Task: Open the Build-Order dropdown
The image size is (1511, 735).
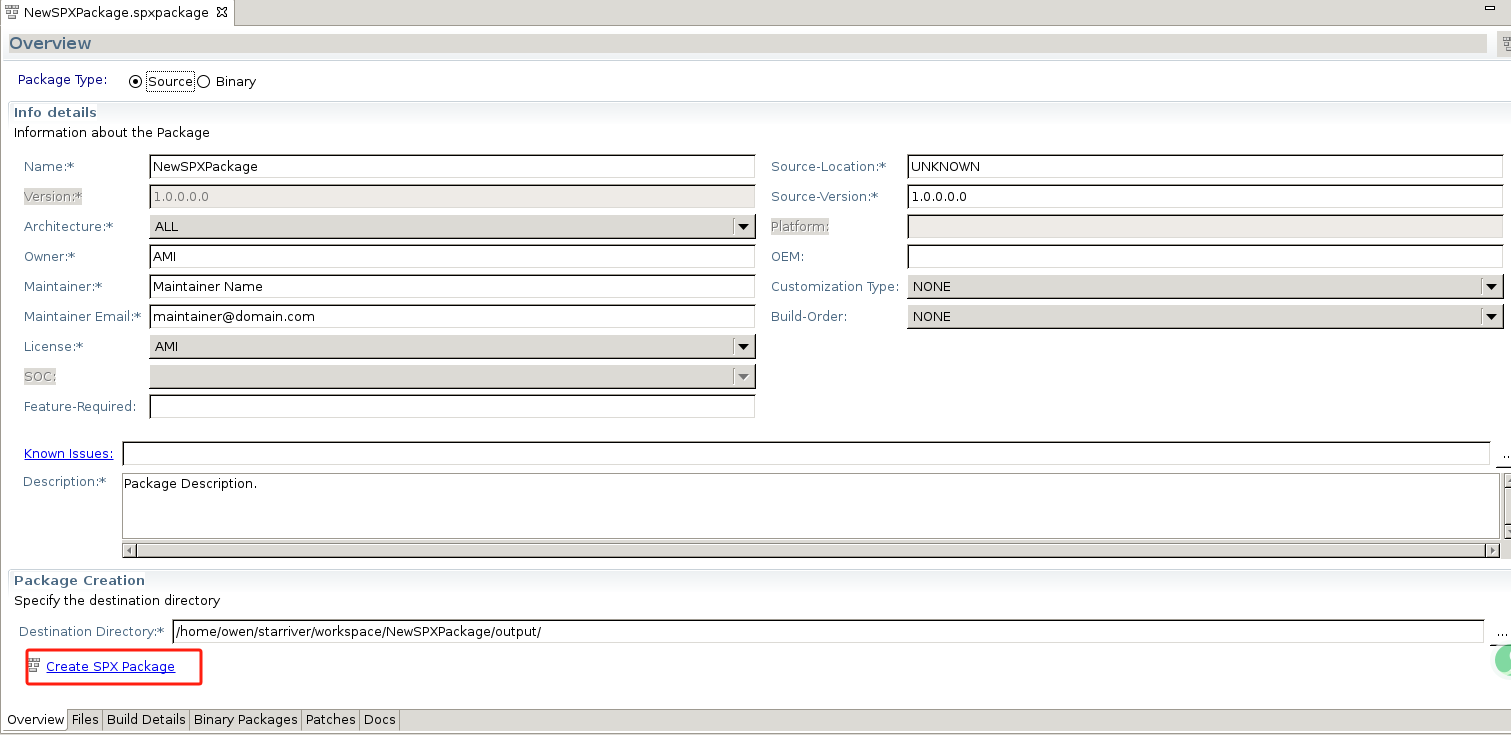Action: coord(1492,316)
